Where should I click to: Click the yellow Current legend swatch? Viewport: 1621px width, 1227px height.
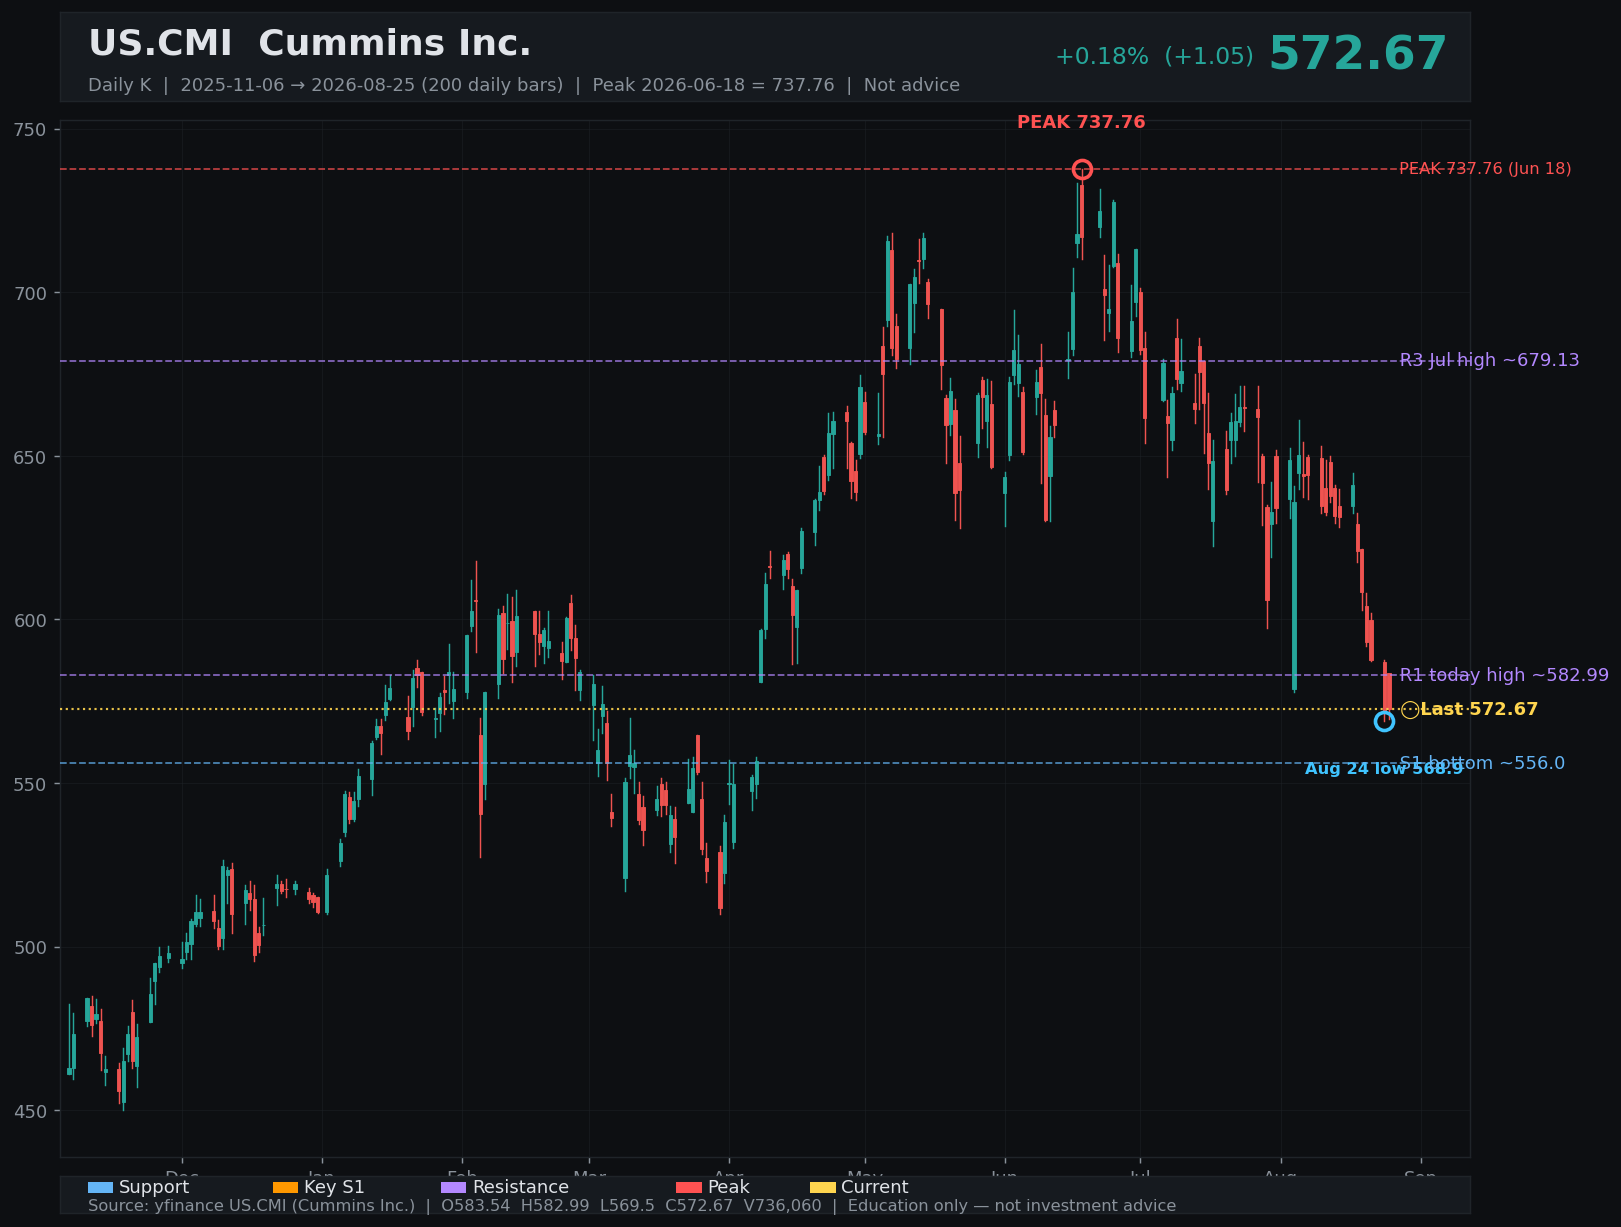822,1187
